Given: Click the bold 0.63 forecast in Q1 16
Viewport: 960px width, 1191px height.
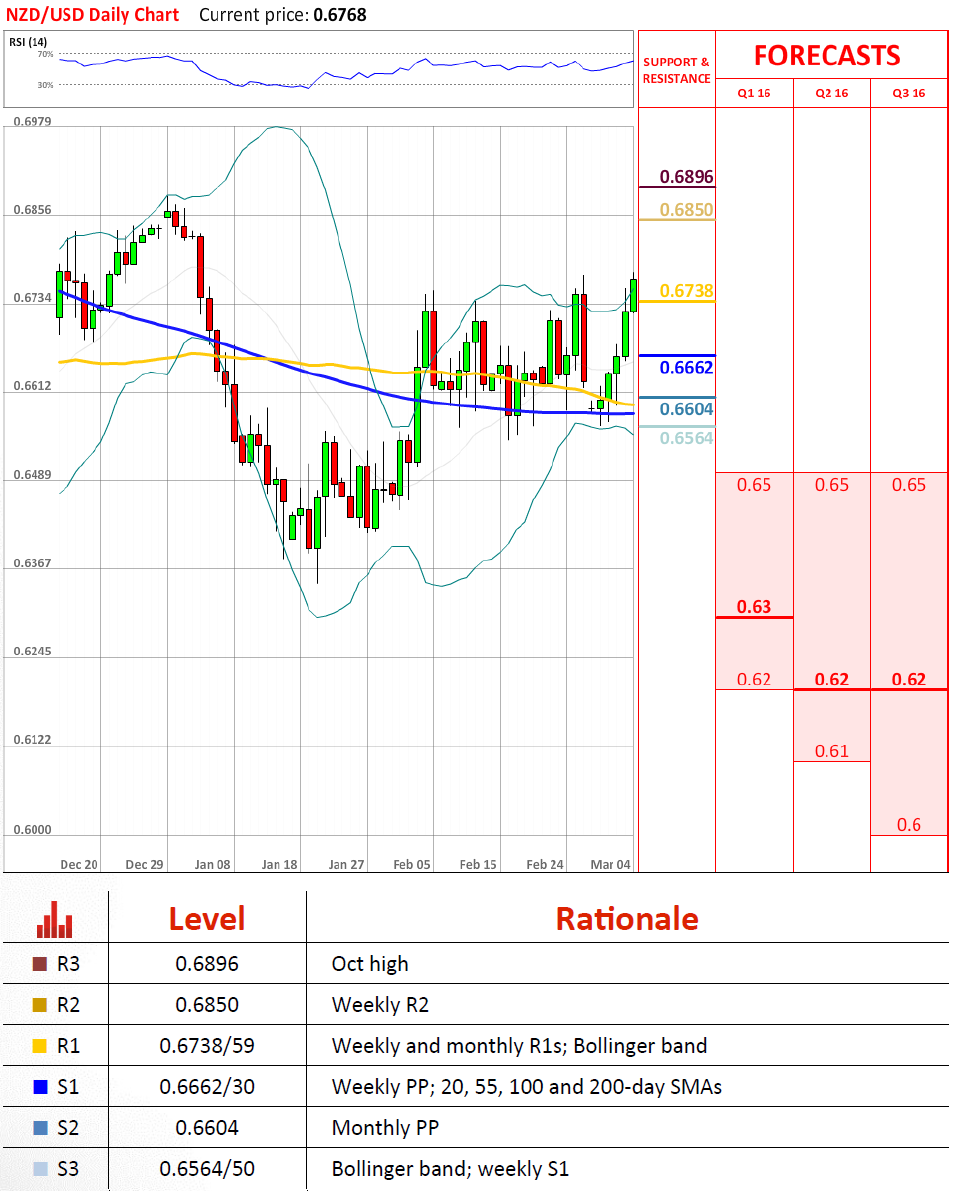Looking at the screenshot, I should pos(754,607).
